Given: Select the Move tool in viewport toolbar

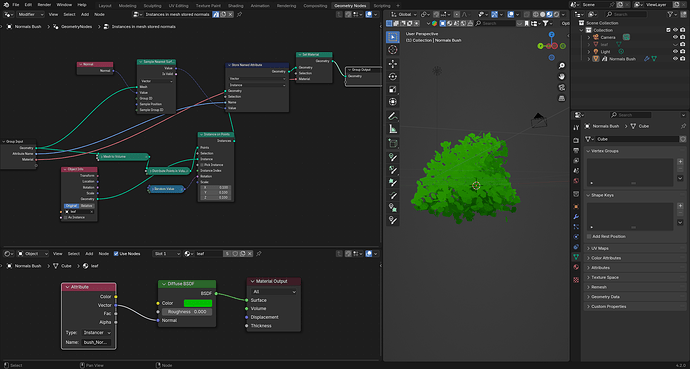Looking at the screenshot, I should click(x=393, y=64).
